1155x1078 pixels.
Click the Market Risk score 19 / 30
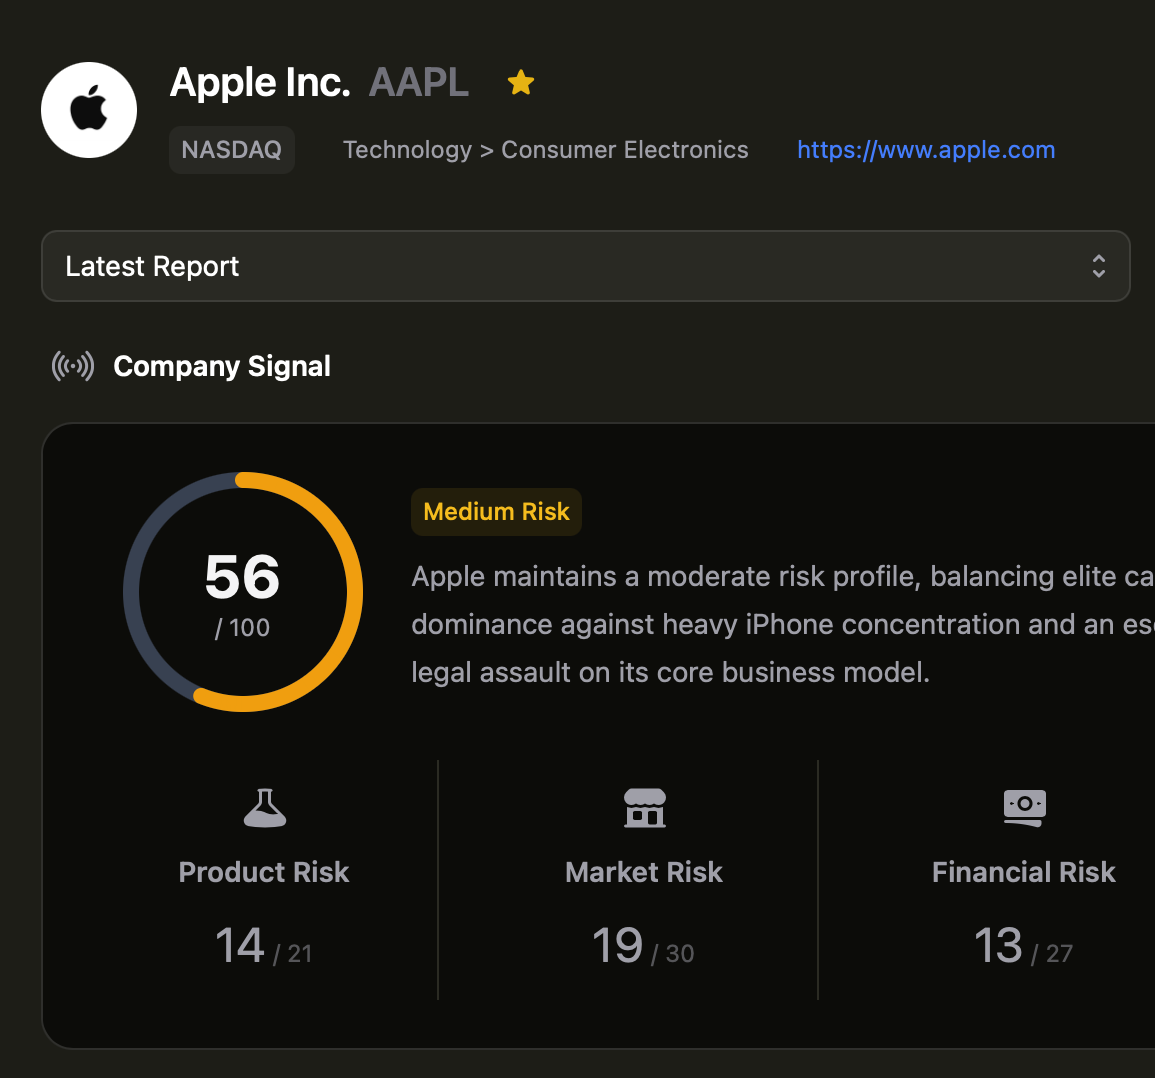(643, 946)
